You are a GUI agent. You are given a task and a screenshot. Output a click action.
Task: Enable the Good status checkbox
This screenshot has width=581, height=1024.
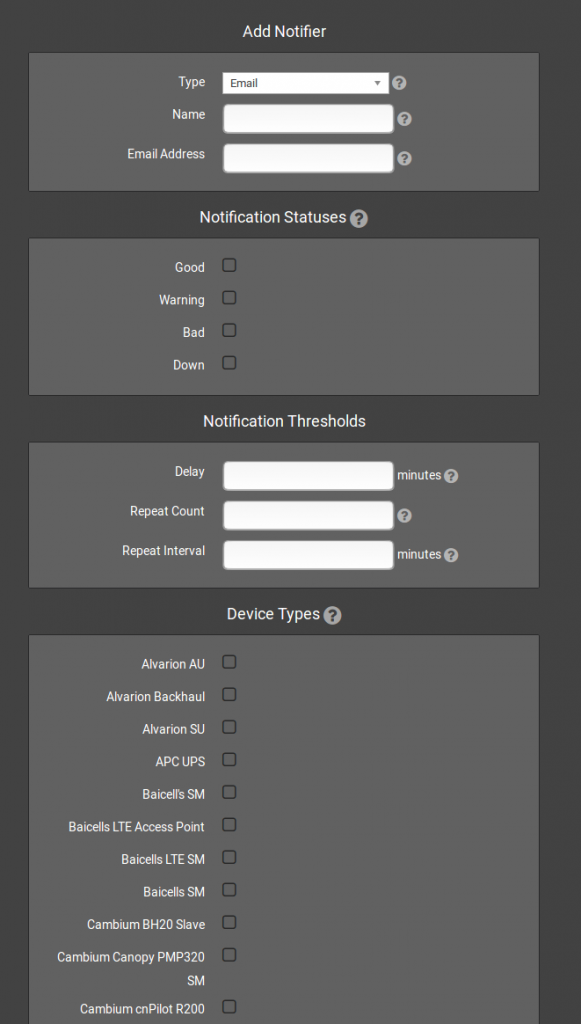click(x=229, y=265)
